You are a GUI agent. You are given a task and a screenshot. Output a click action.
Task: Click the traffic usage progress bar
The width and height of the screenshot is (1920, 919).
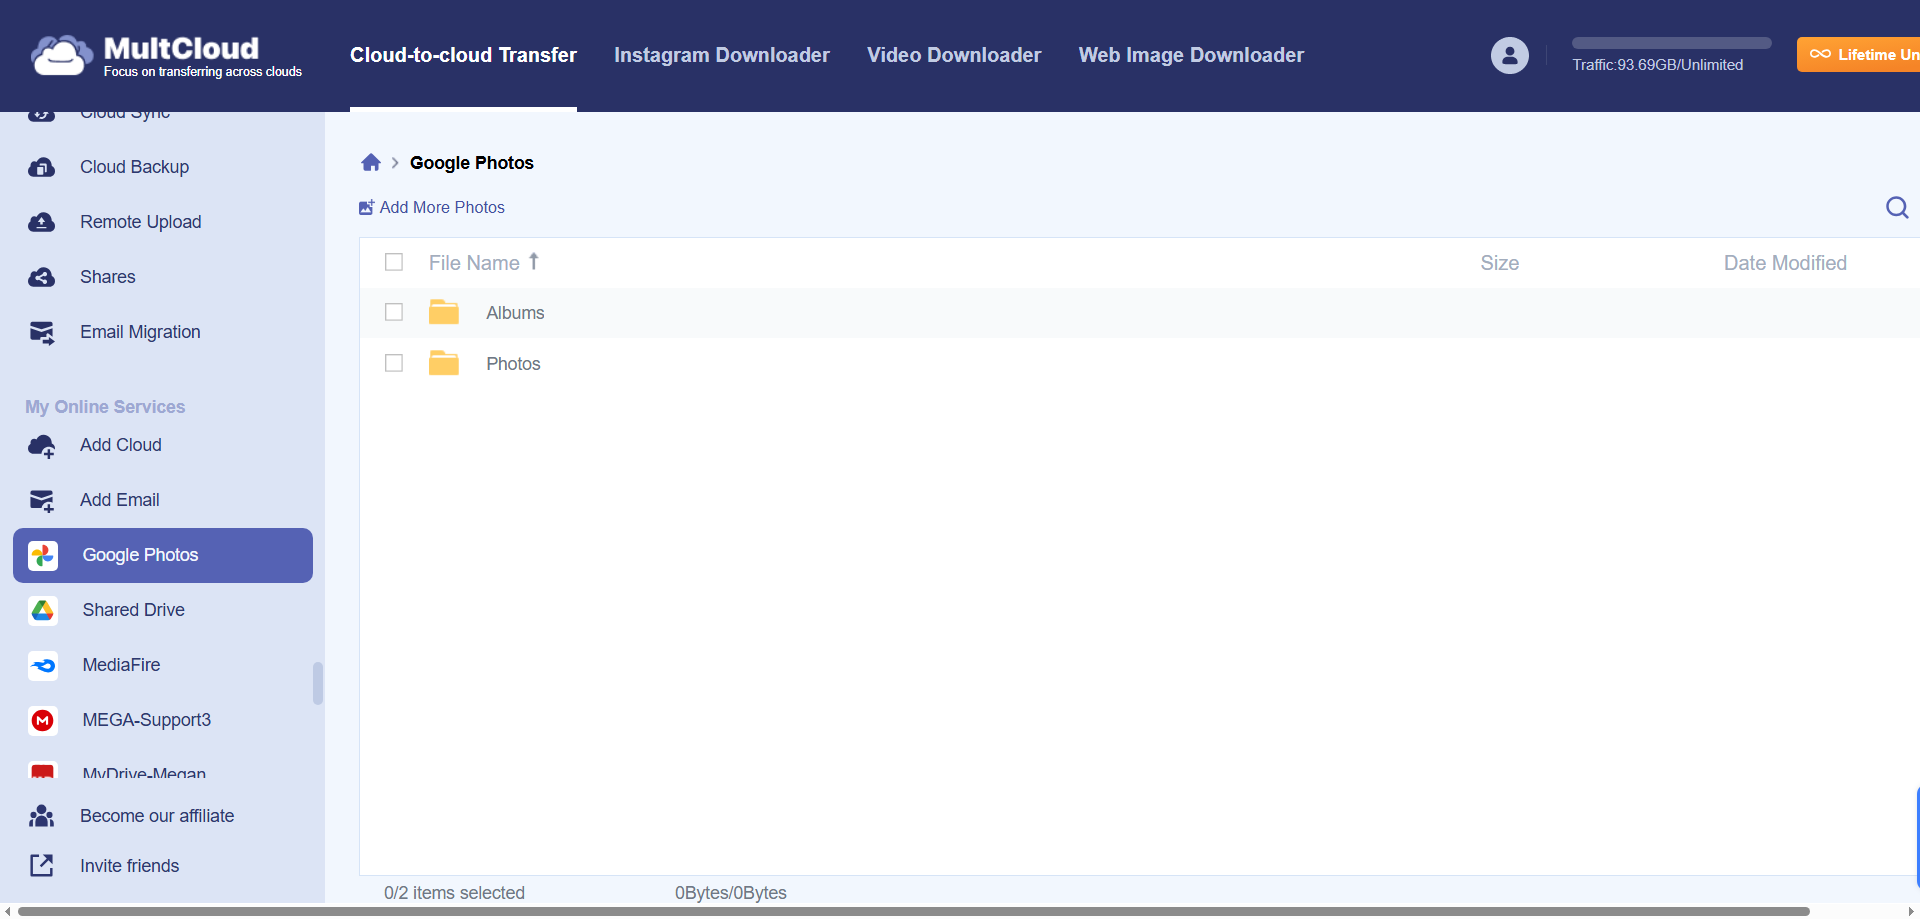coord(1672,43)
